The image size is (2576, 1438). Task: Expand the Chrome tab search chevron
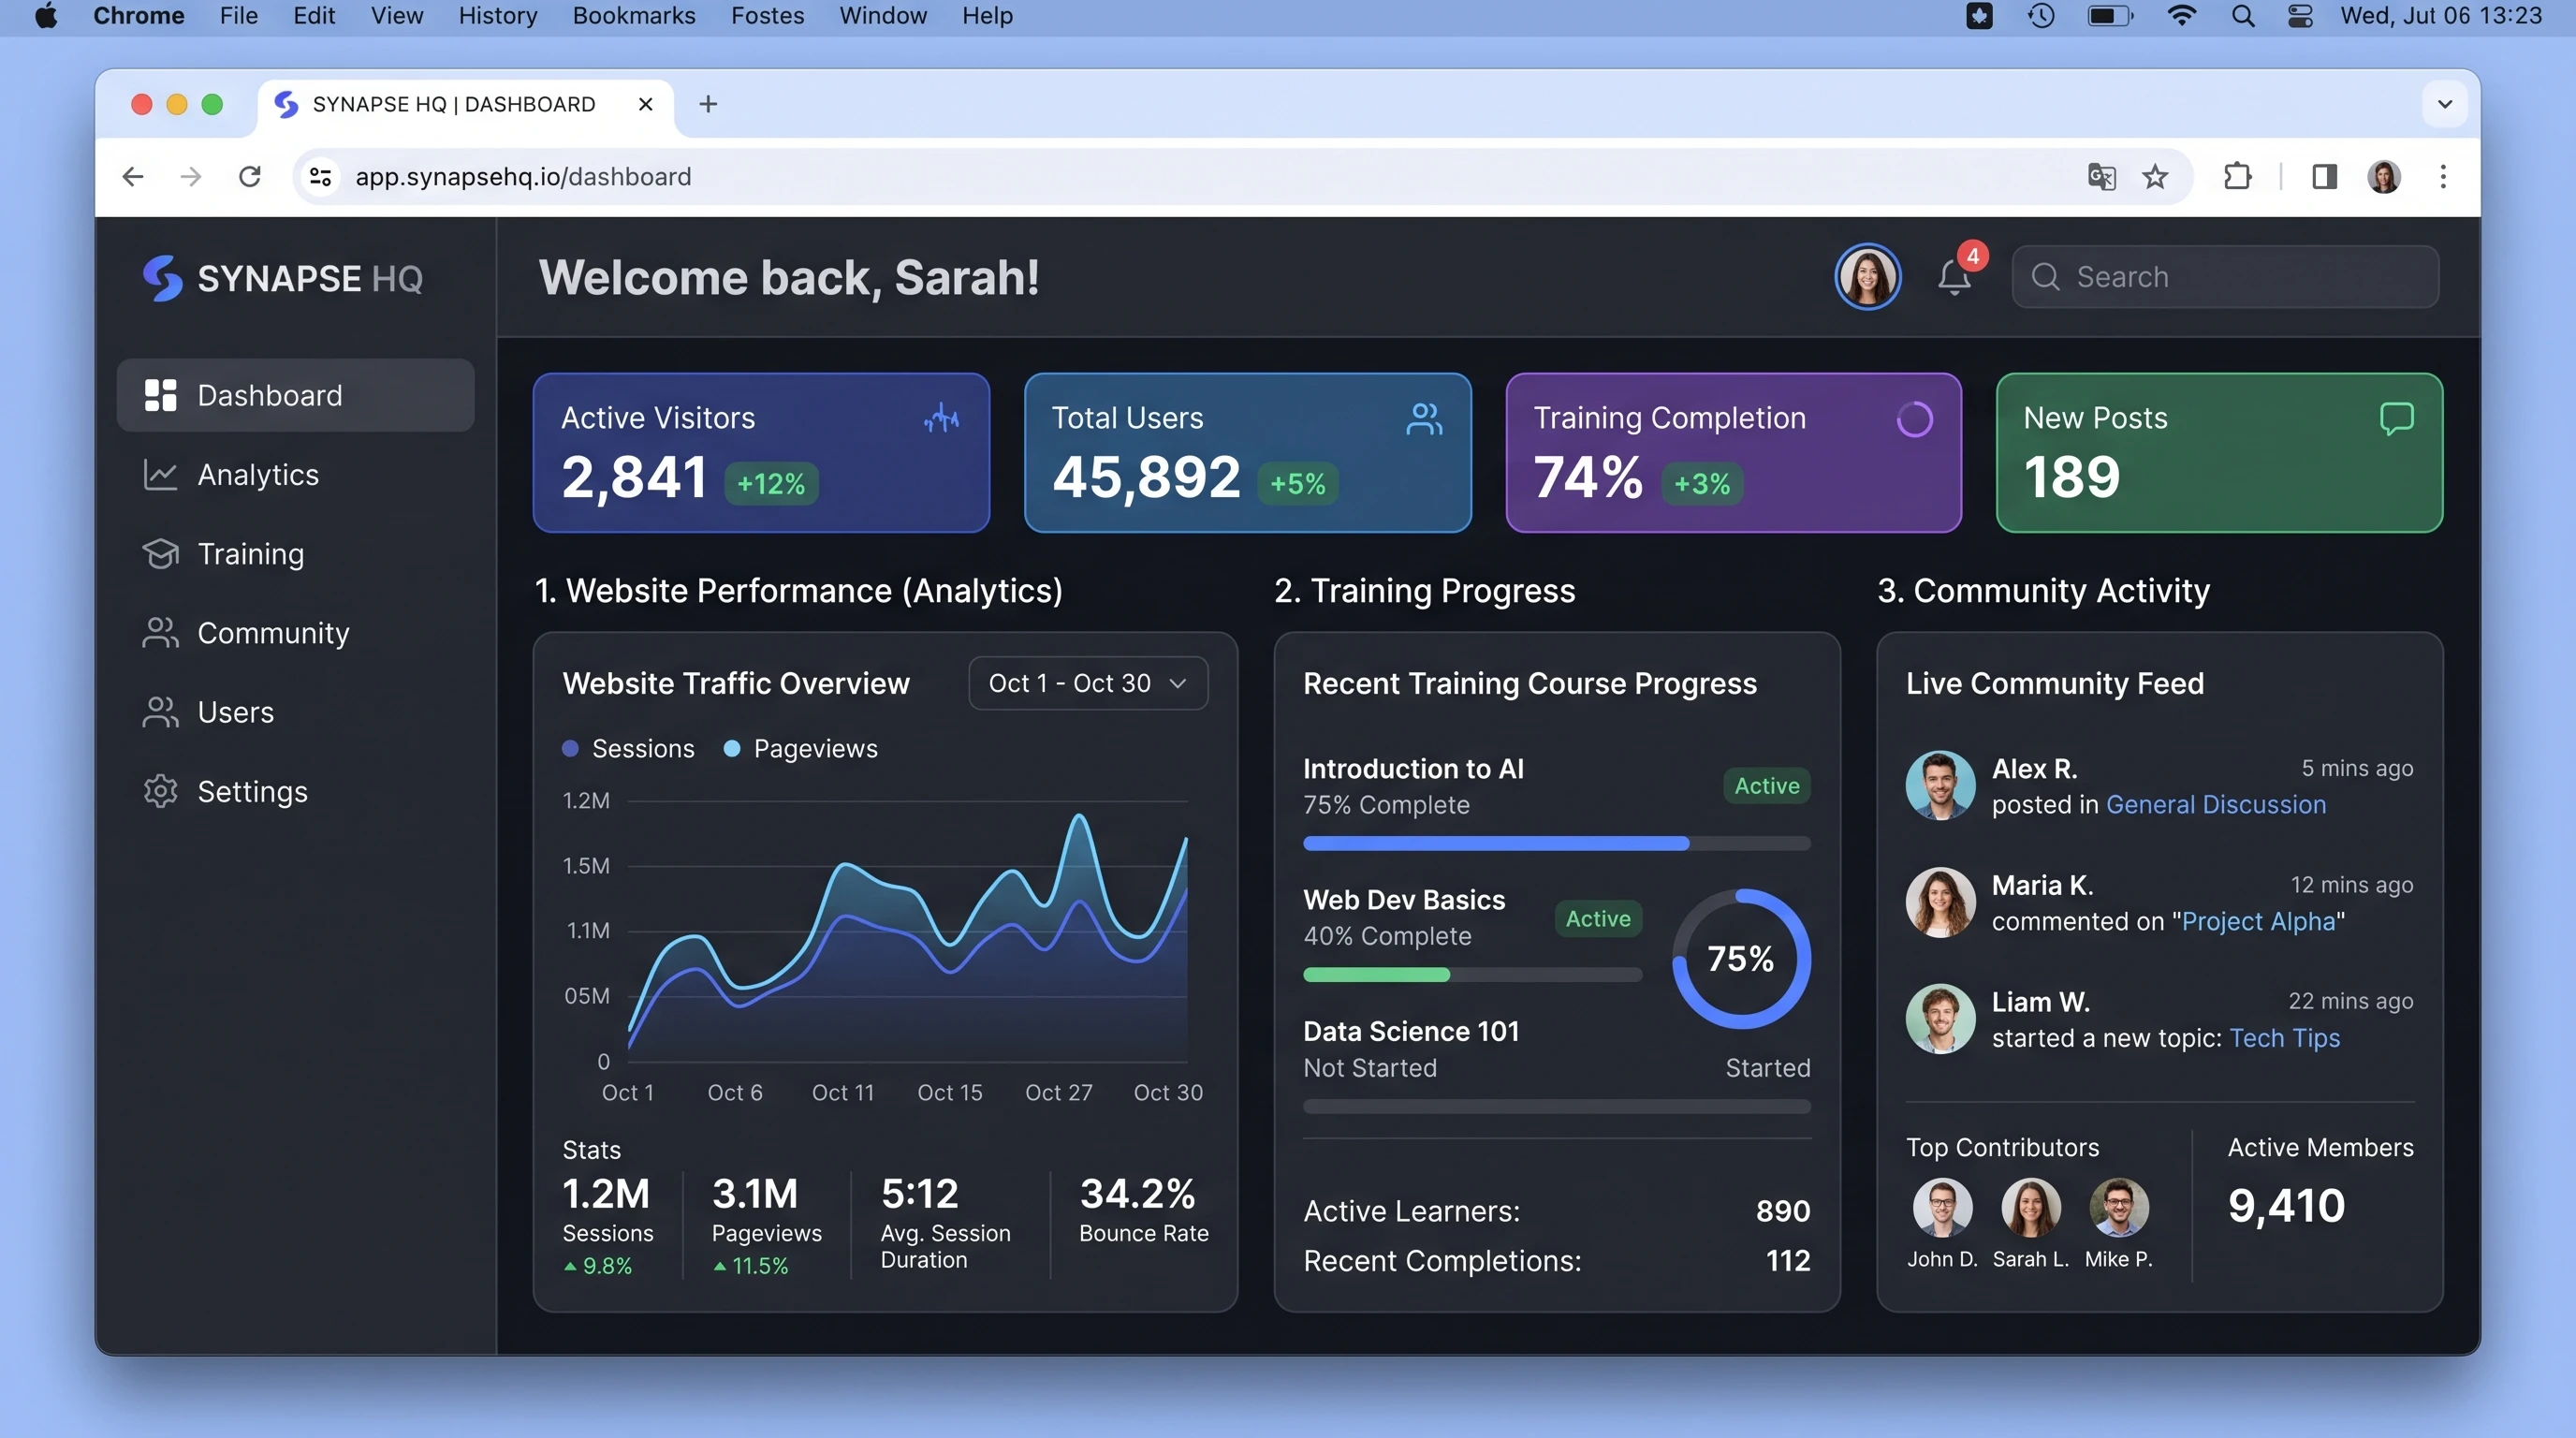coord(2444,104)
